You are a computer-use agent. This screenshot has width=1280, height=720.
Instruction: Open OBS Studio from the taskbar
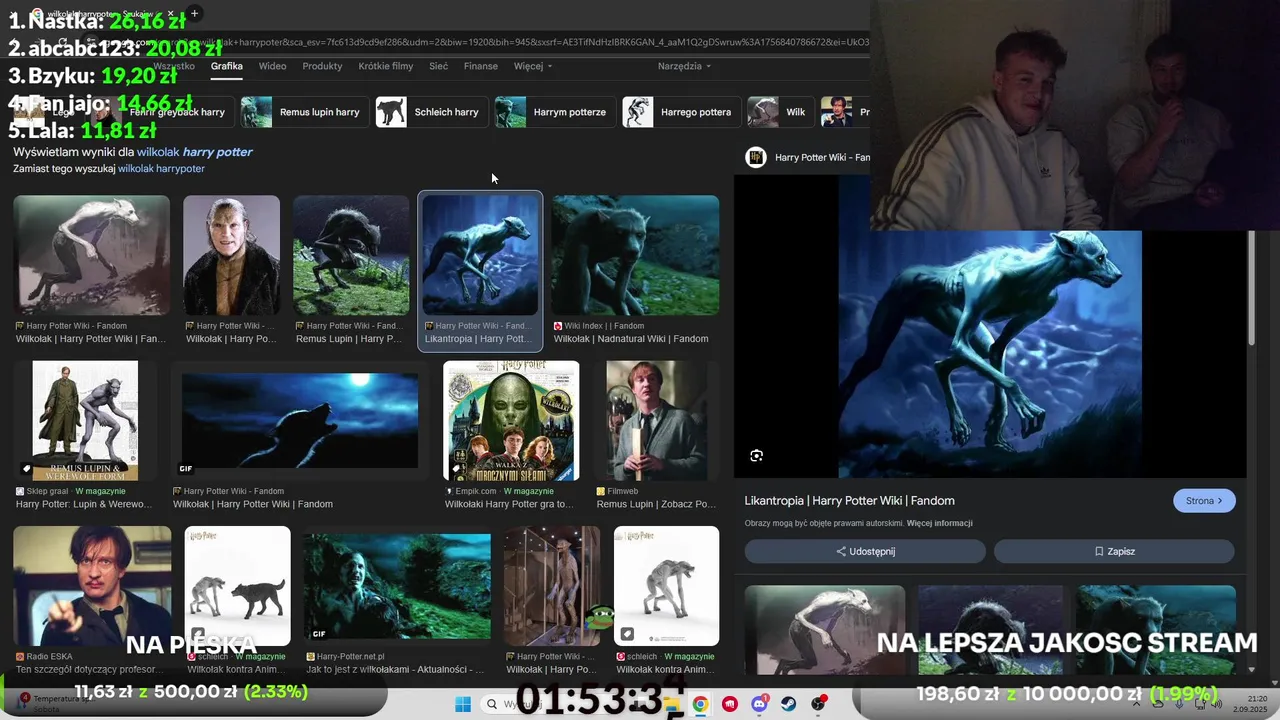tap(819, 704)
